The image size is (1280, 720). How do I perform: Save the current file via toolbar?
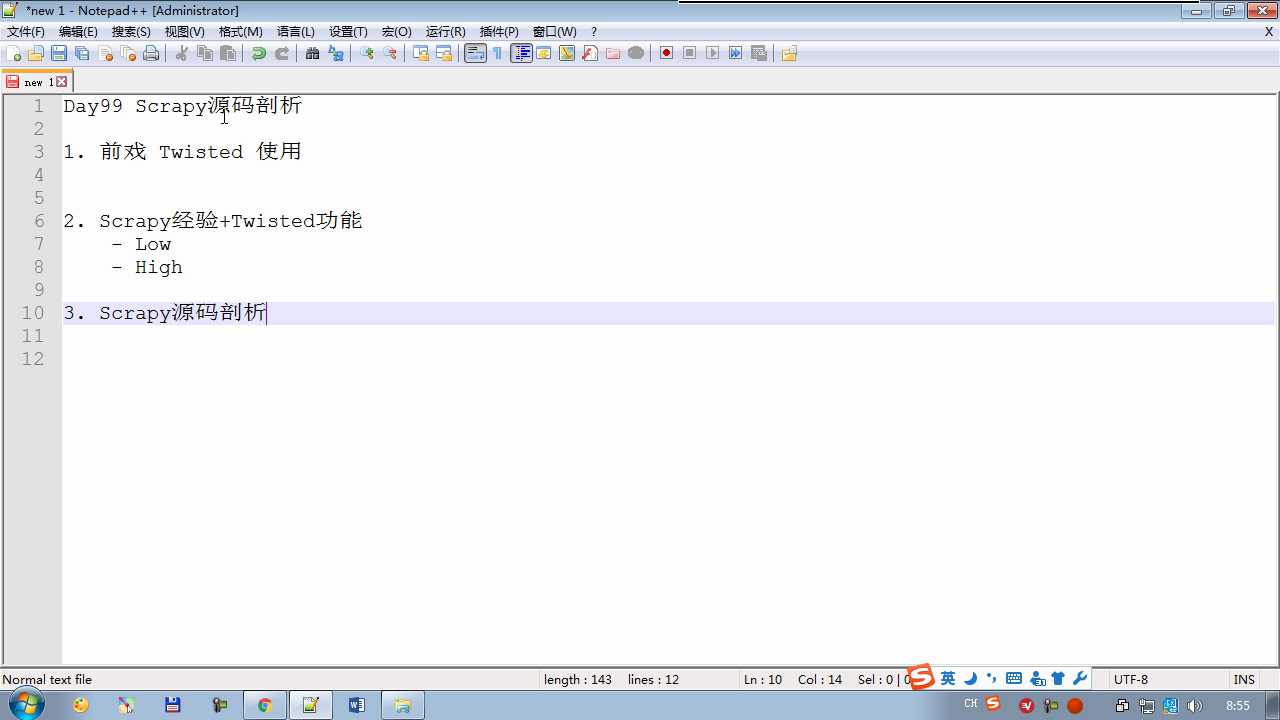point(59,54)
